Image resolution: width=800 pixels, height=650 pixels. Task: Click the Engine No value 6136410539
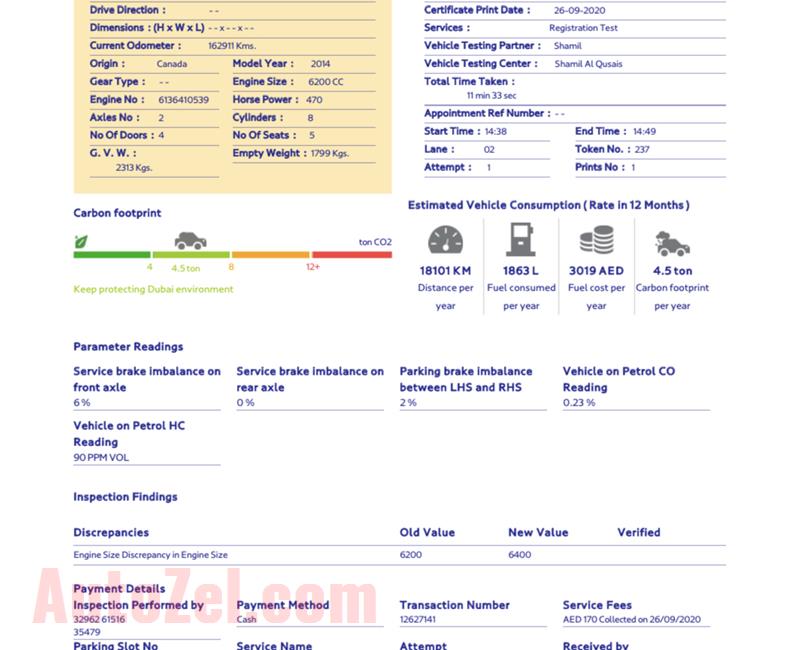coord(183,100)
